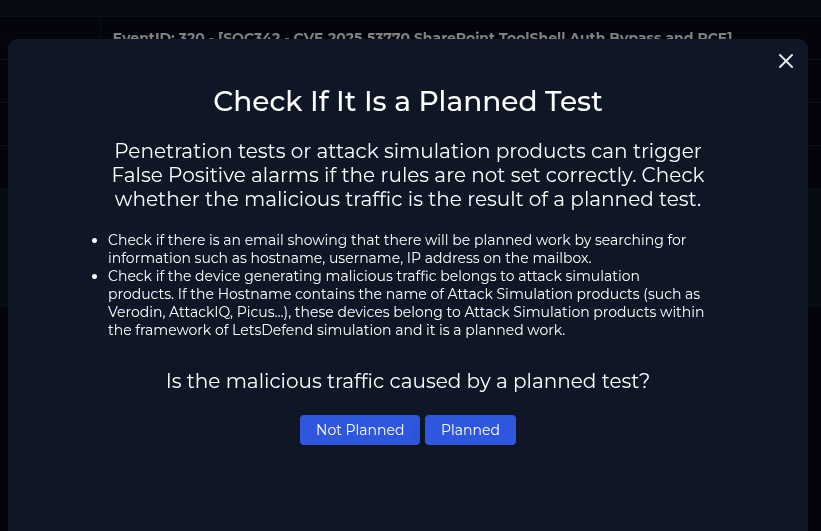
Task: Click the word 'mailbox' in first bullet
Action: [563, 257]
